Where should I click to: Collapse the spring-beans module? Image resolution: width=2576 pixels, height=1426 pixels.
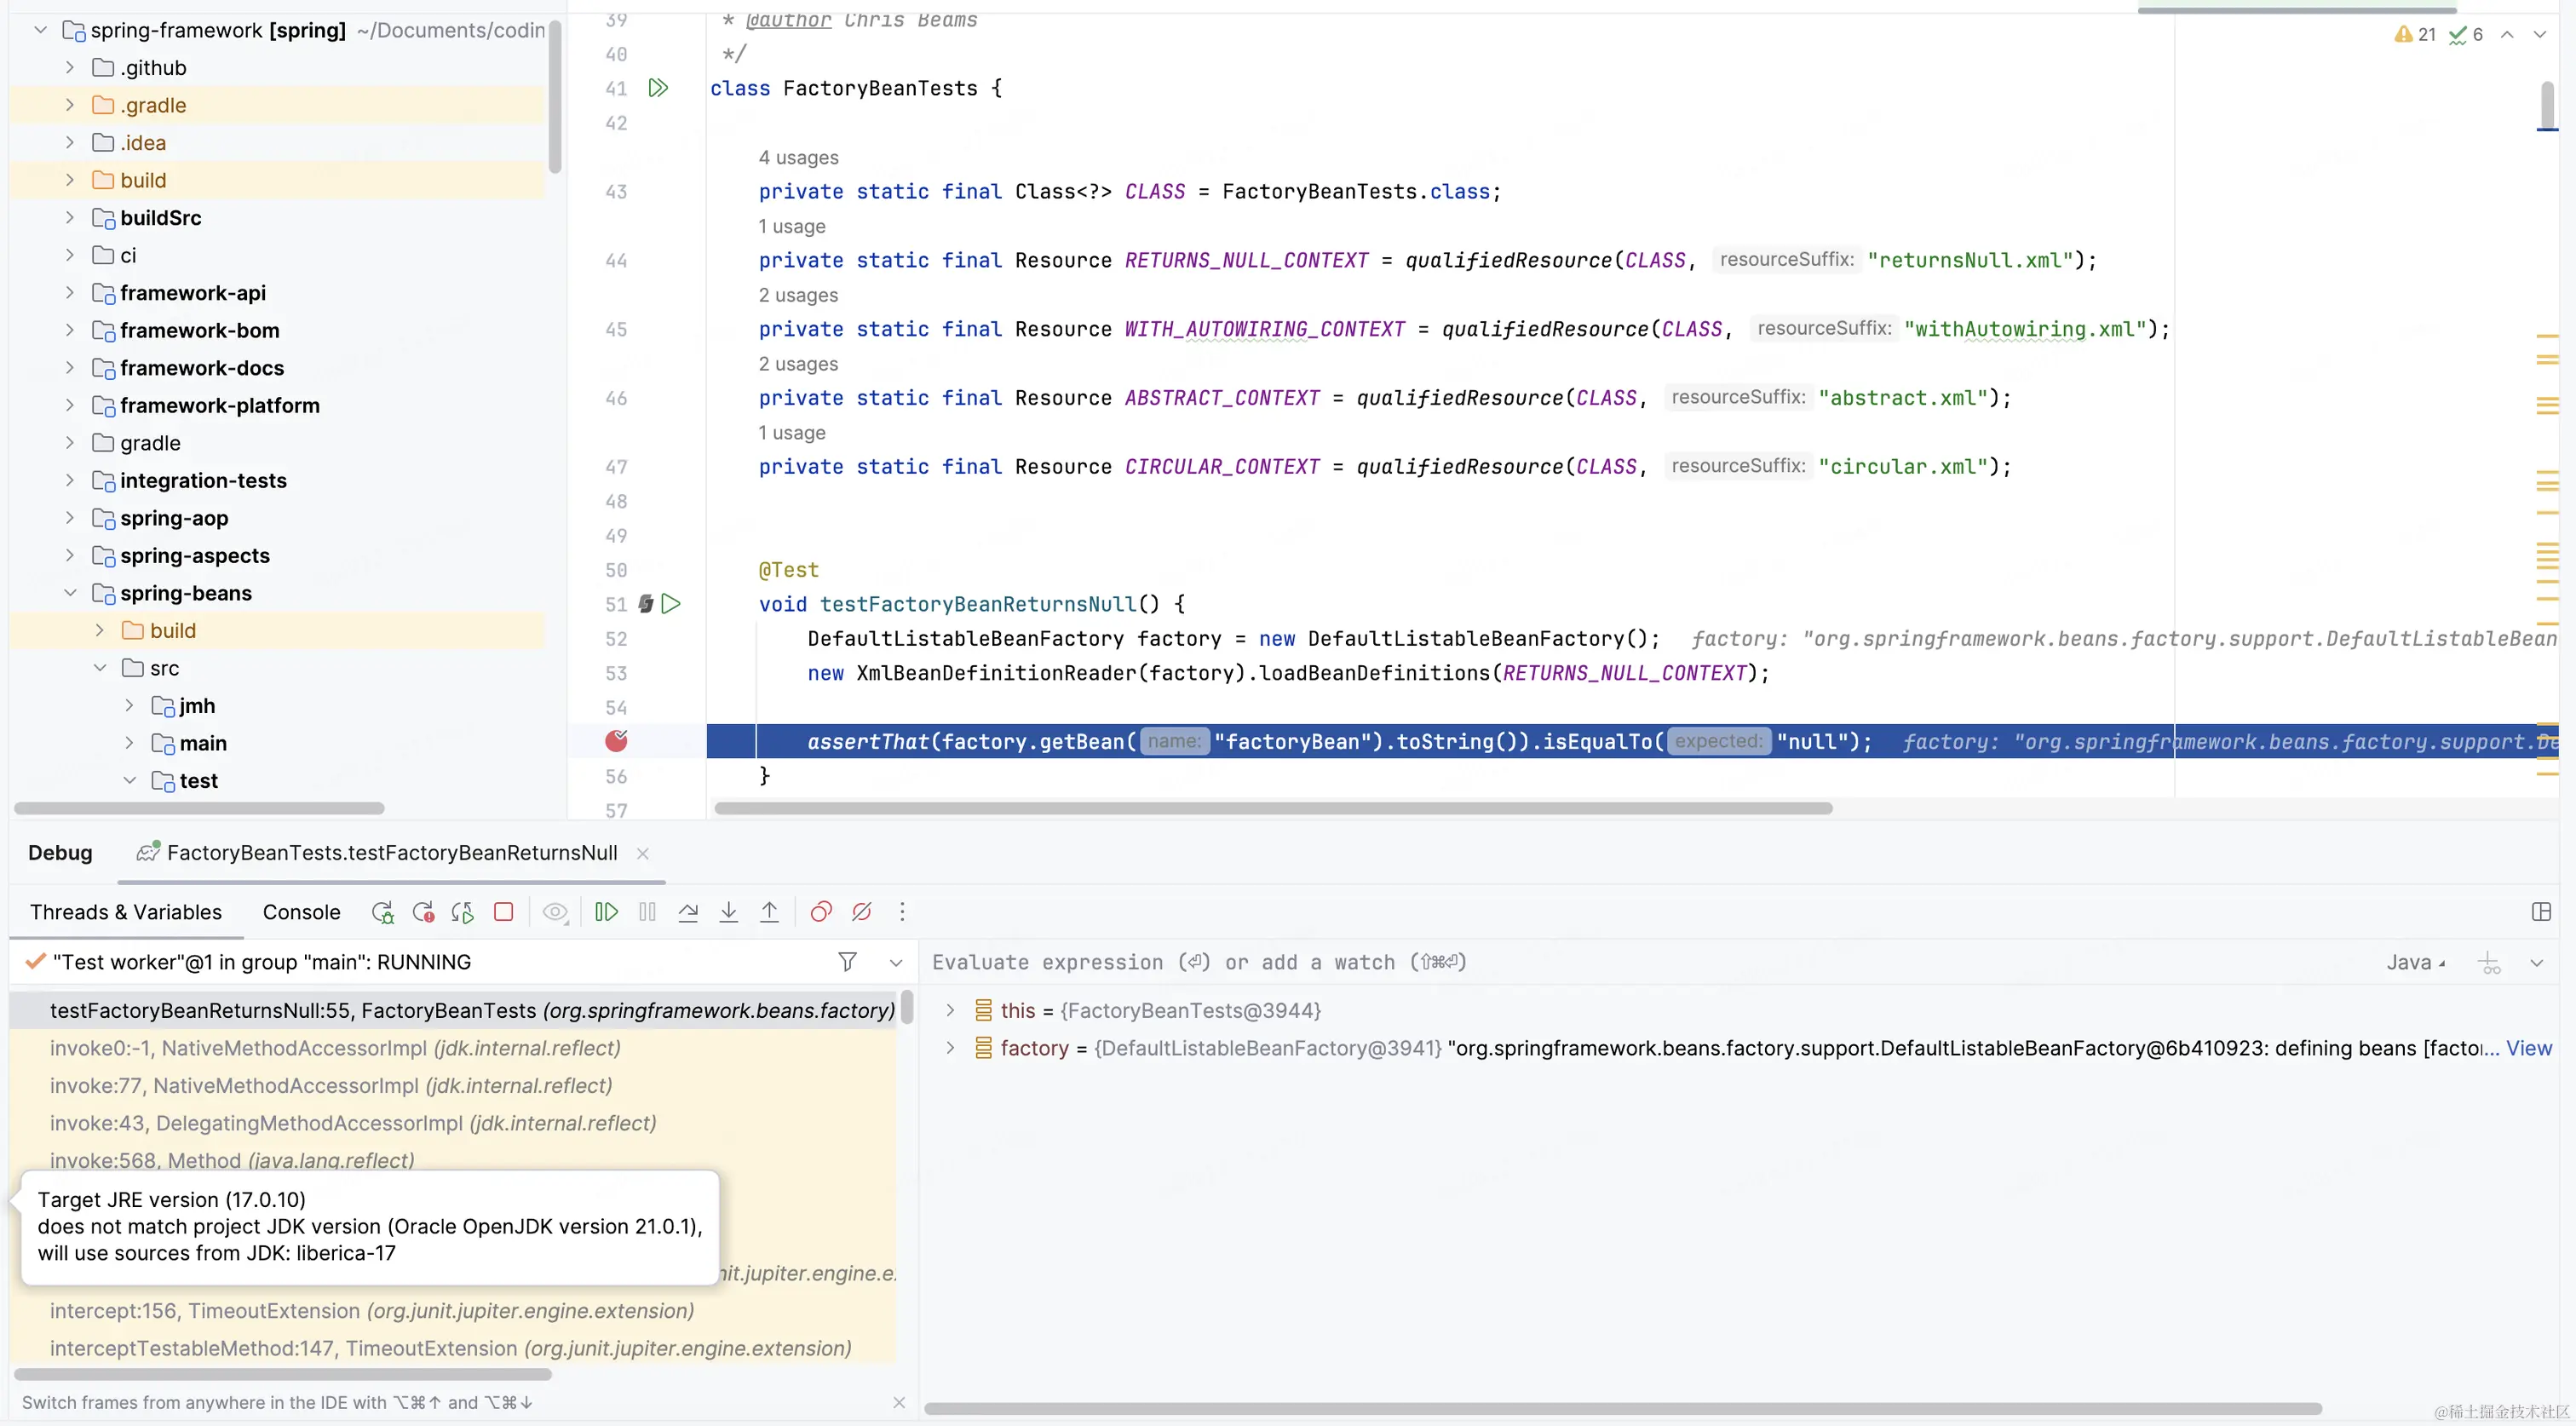(x=70, y=593)
